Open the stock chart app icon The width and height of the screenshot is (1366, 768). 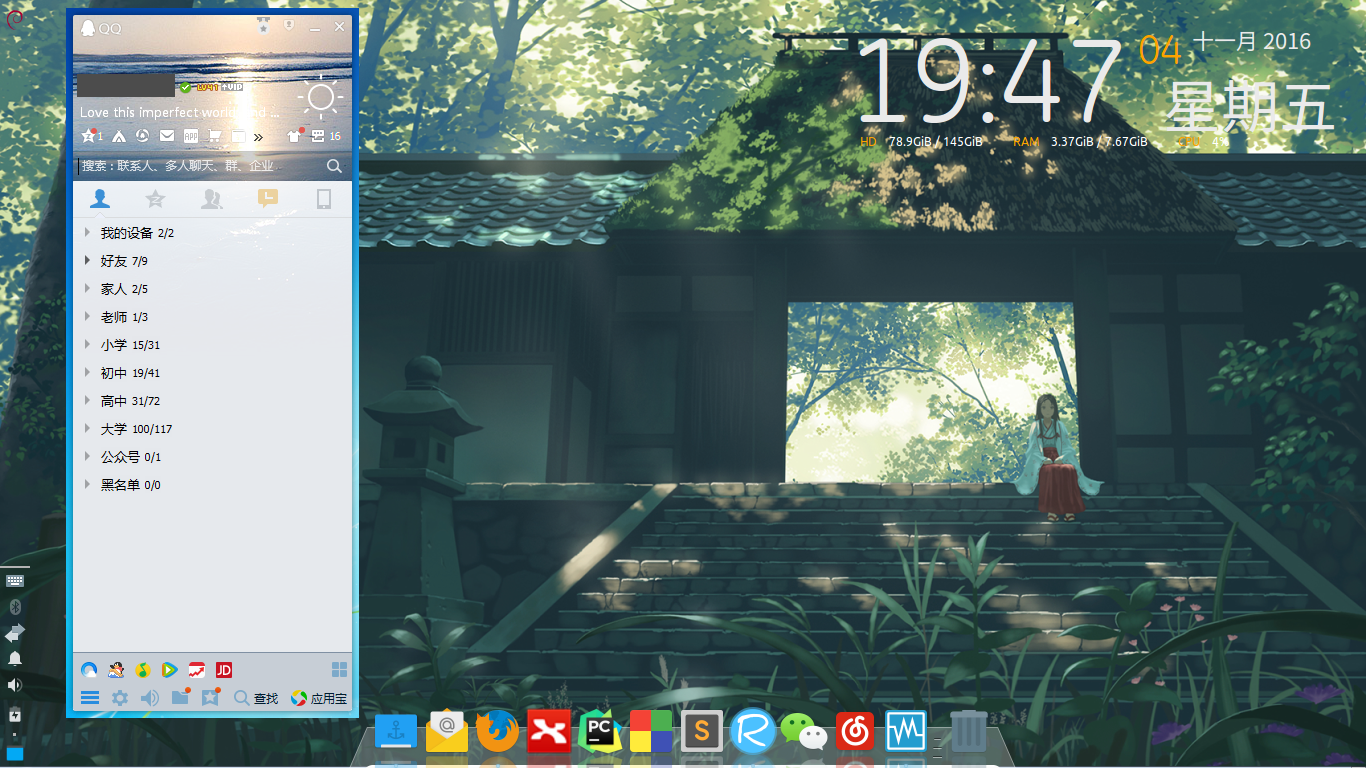(197, 670)
